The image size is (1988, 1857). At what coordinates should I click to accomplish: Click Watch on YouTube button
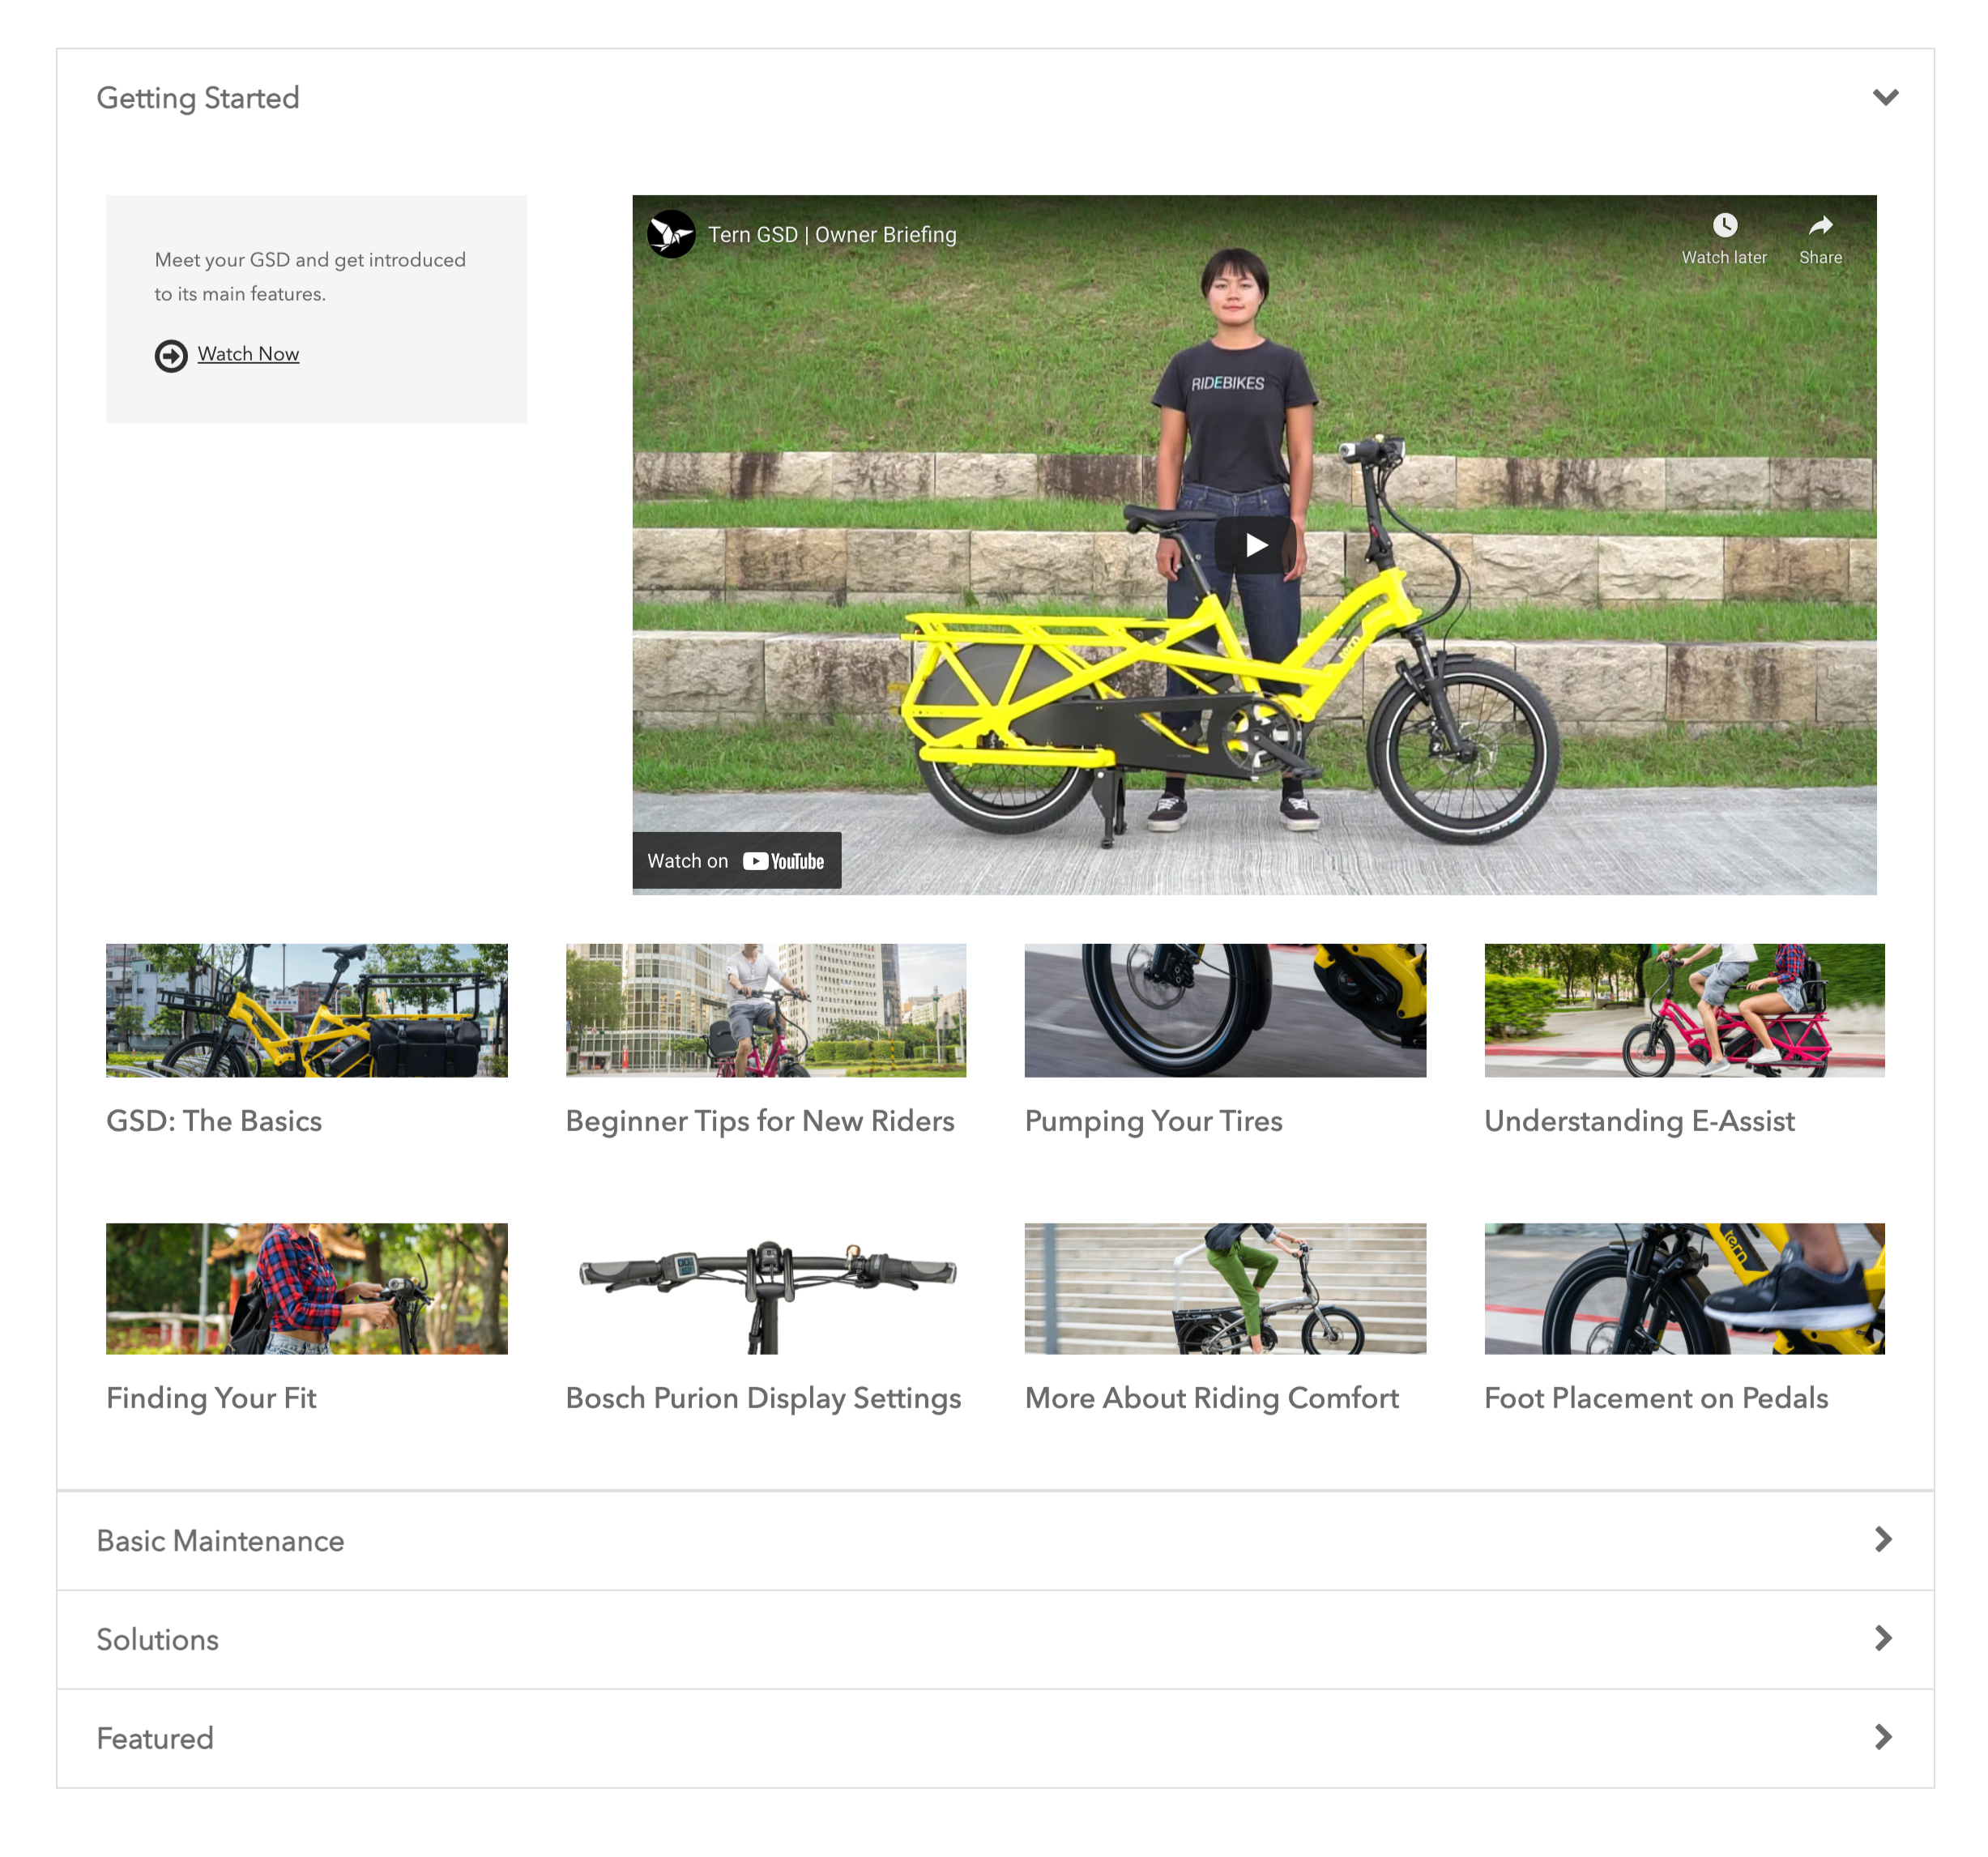(x=736, y=861)
